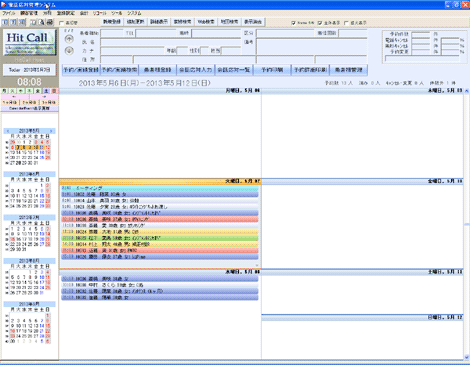Click the 氏名 input field
The width and height of the screenshot is (470, 365).
[x=170, y=42]
